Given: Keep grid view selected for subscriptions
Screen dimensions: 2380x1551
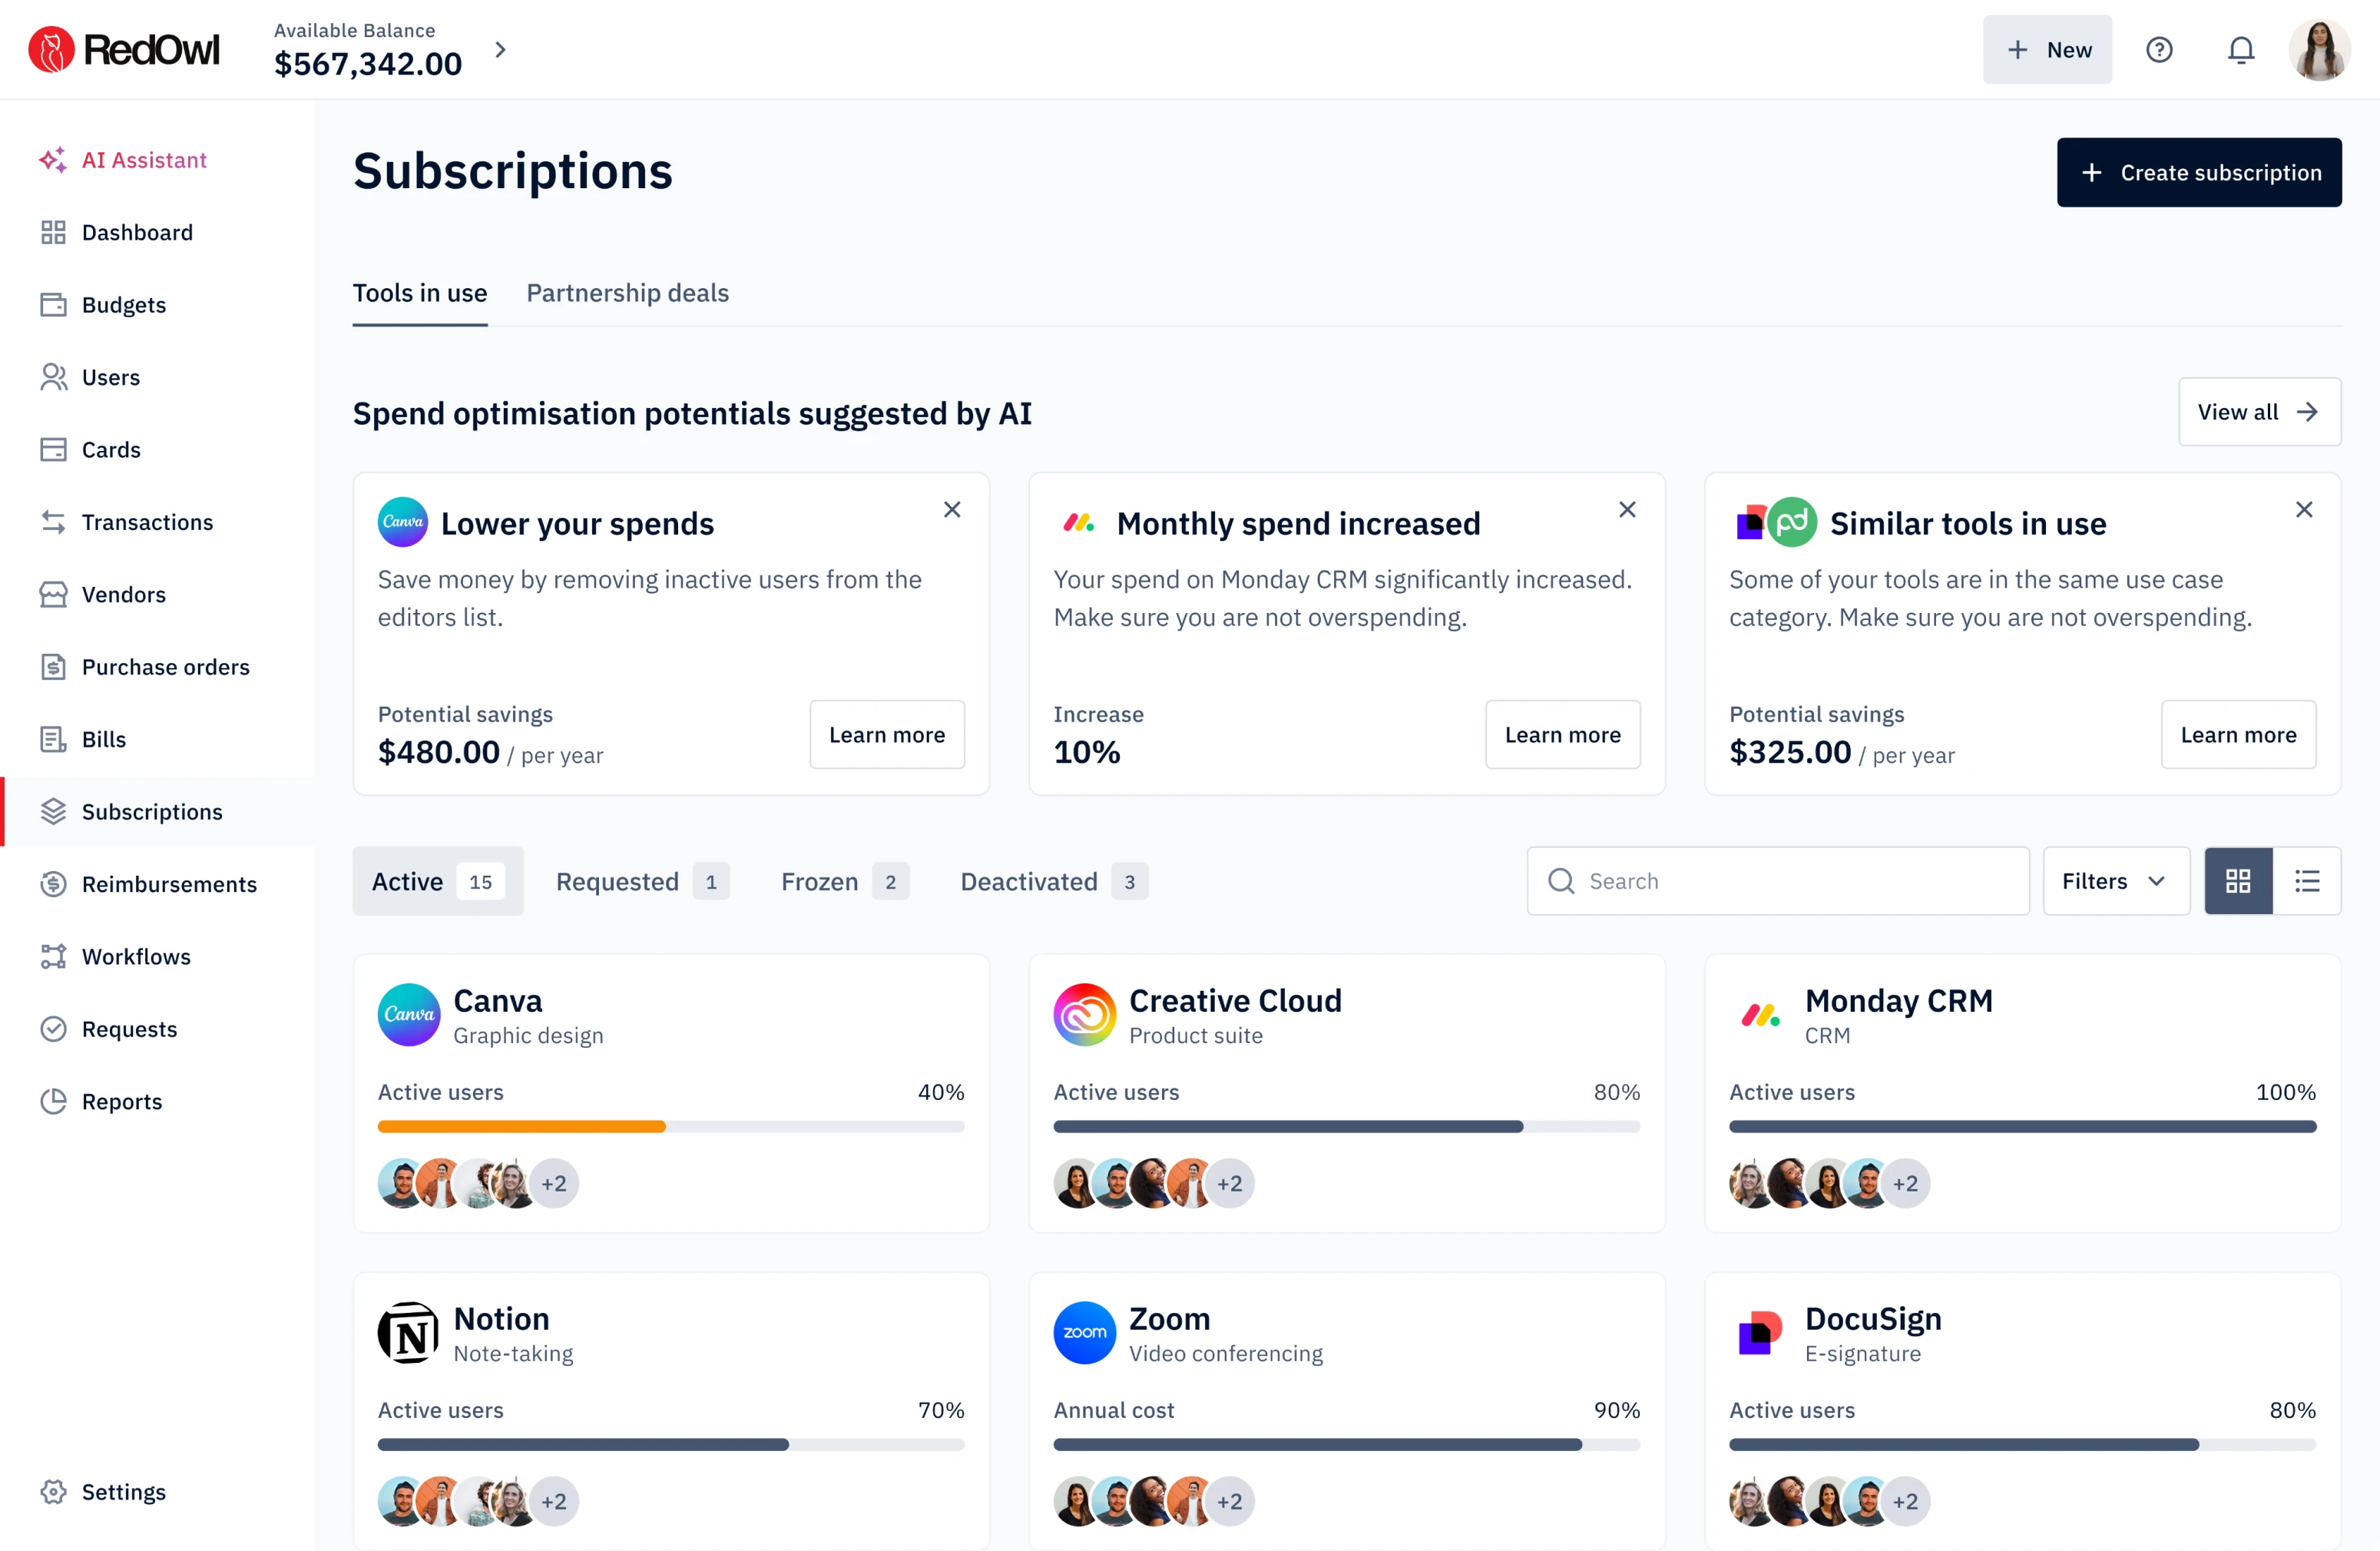Looking at the screenshot, I should pyautogui.click(x=2238, y=881).
